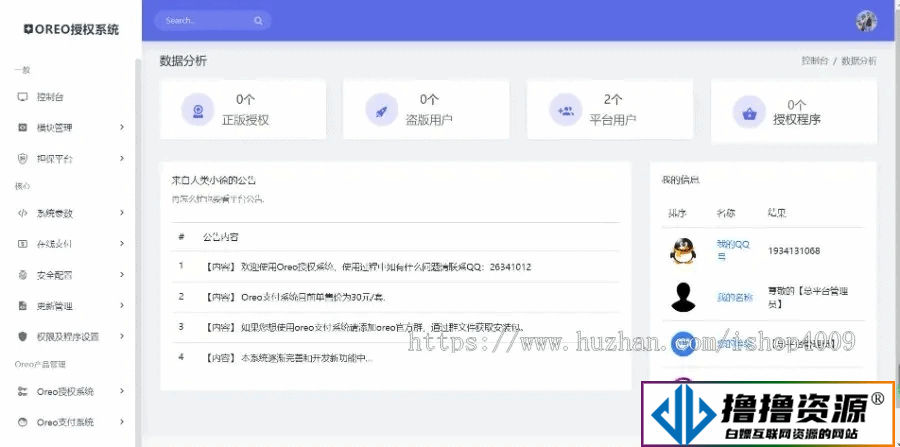
Task: Click the 平台用户 card people icon
Action: (565, 110)
